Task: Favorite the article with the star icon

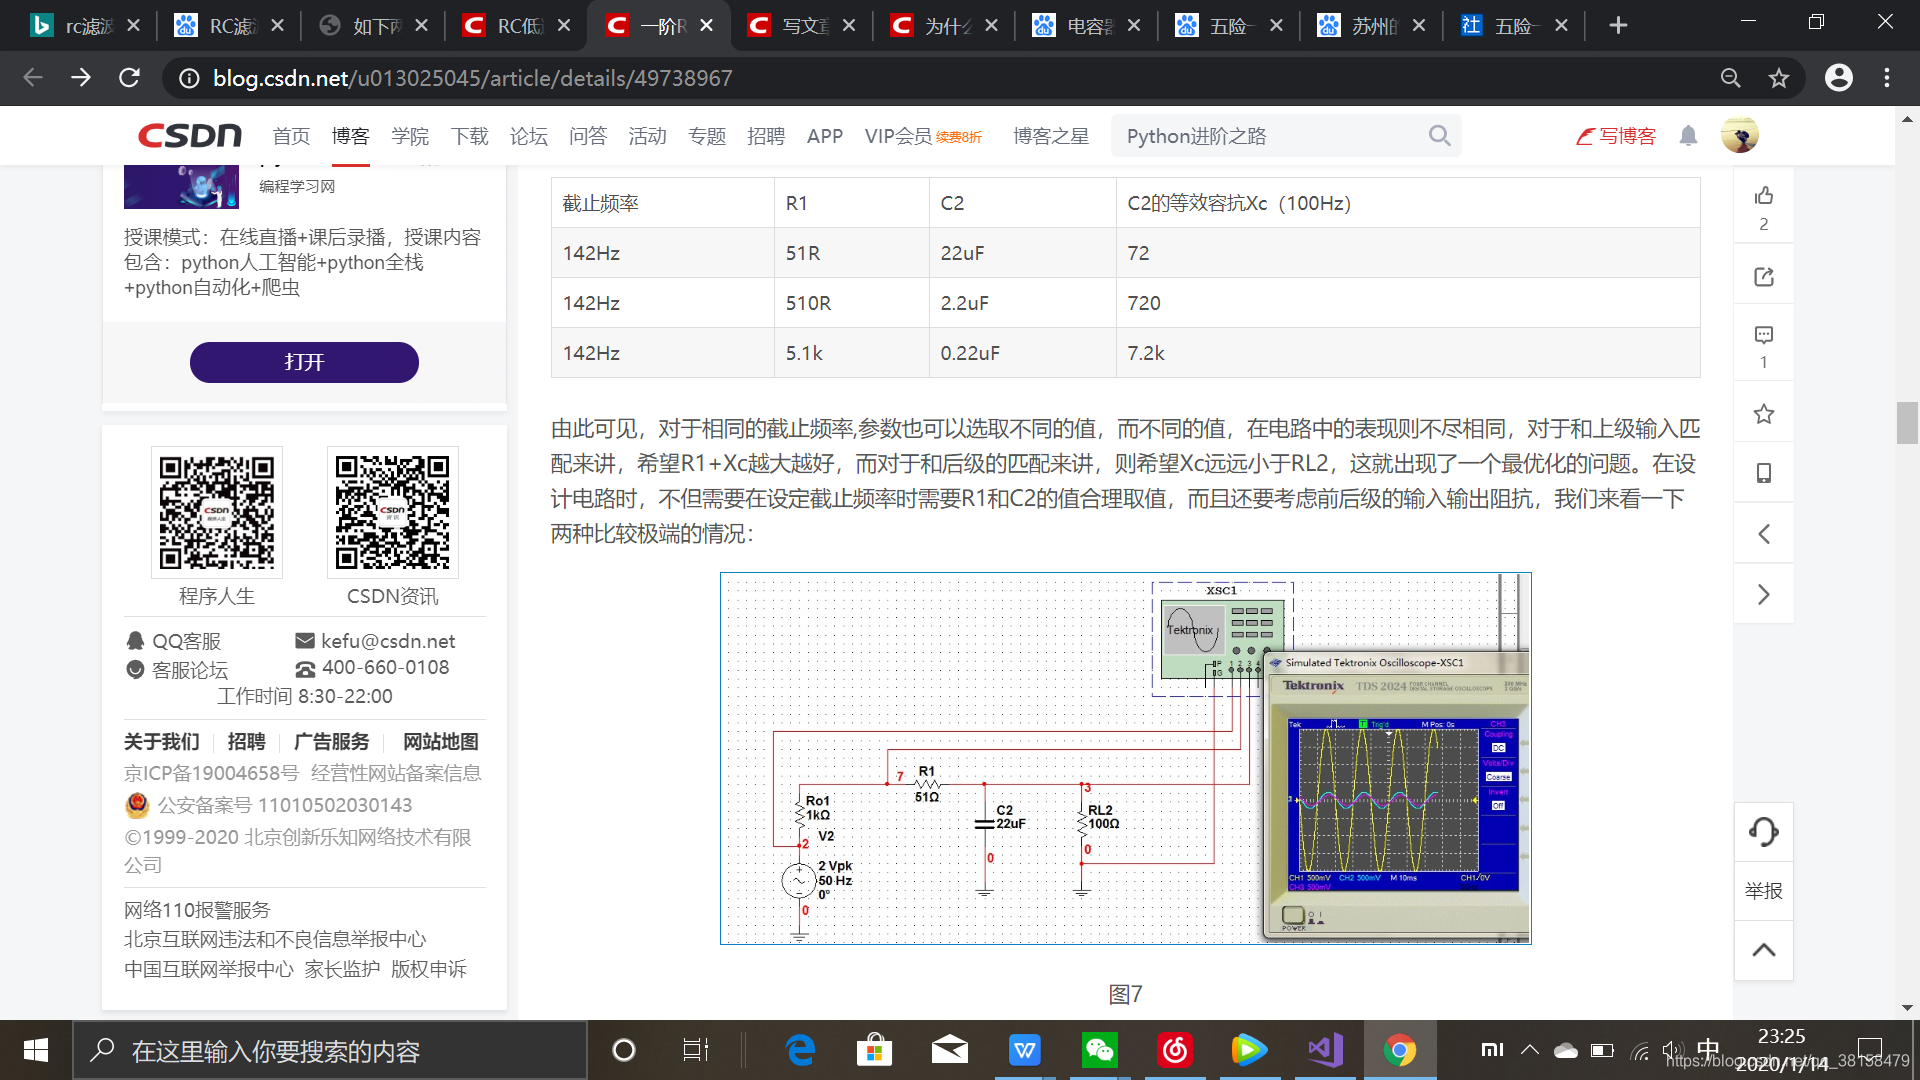Action: coord(1763,413)
